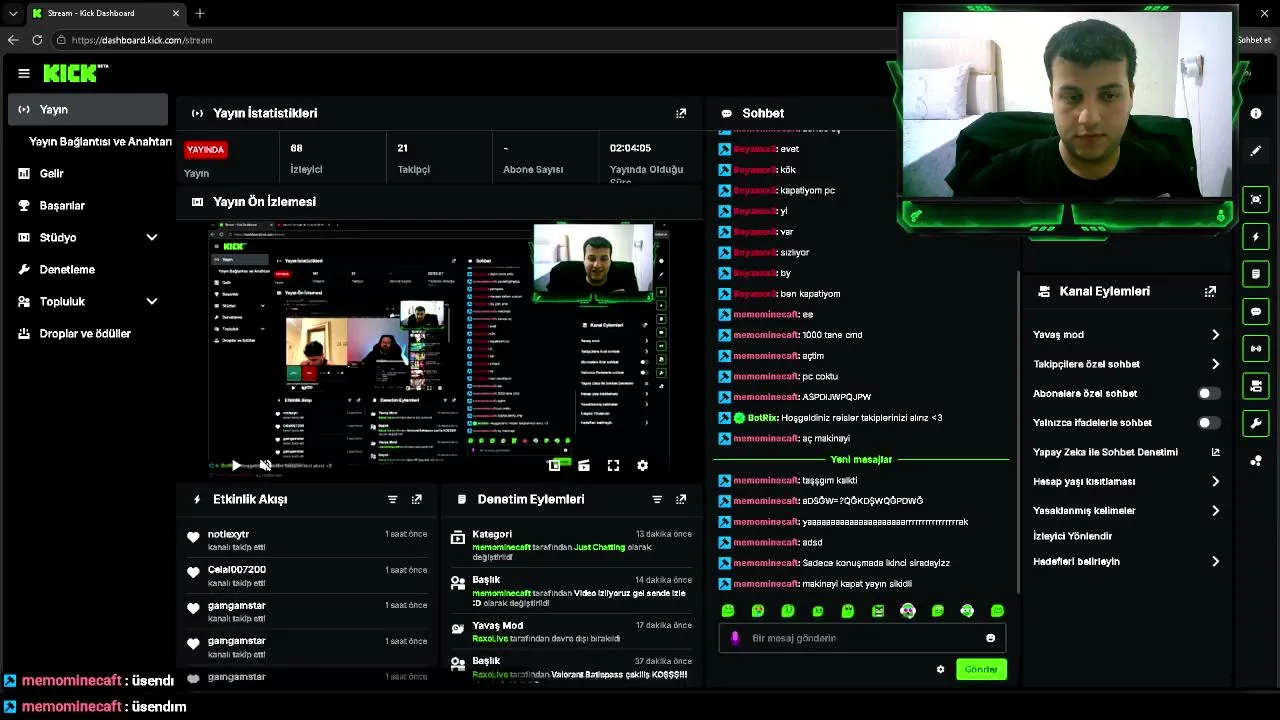
Task: Expand Yavaş mod options
Action: [x=1215, y=335]
